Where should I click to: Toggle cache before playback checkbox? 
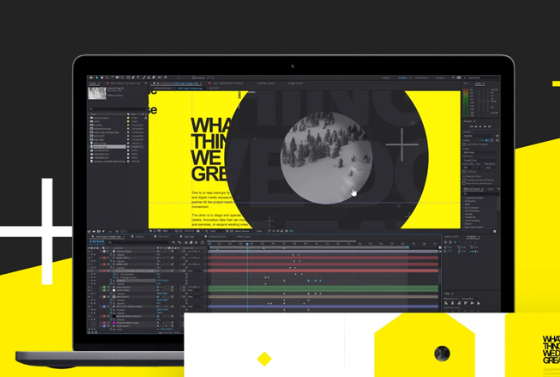464,144
